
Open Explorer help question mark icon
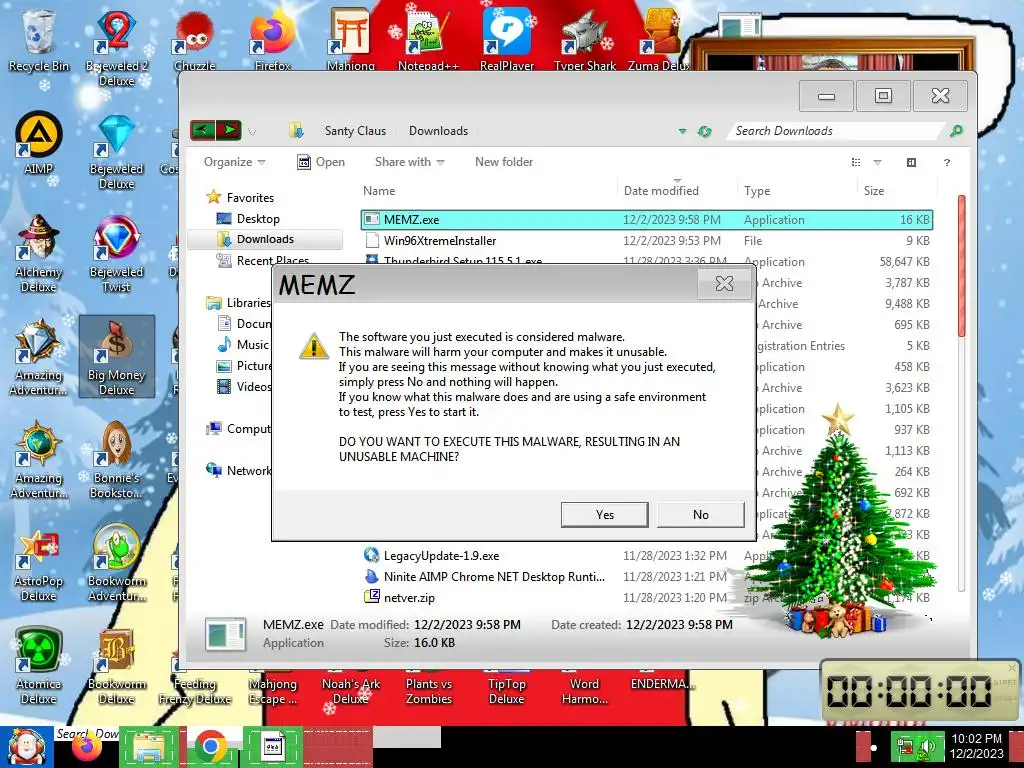pos(946,163)
